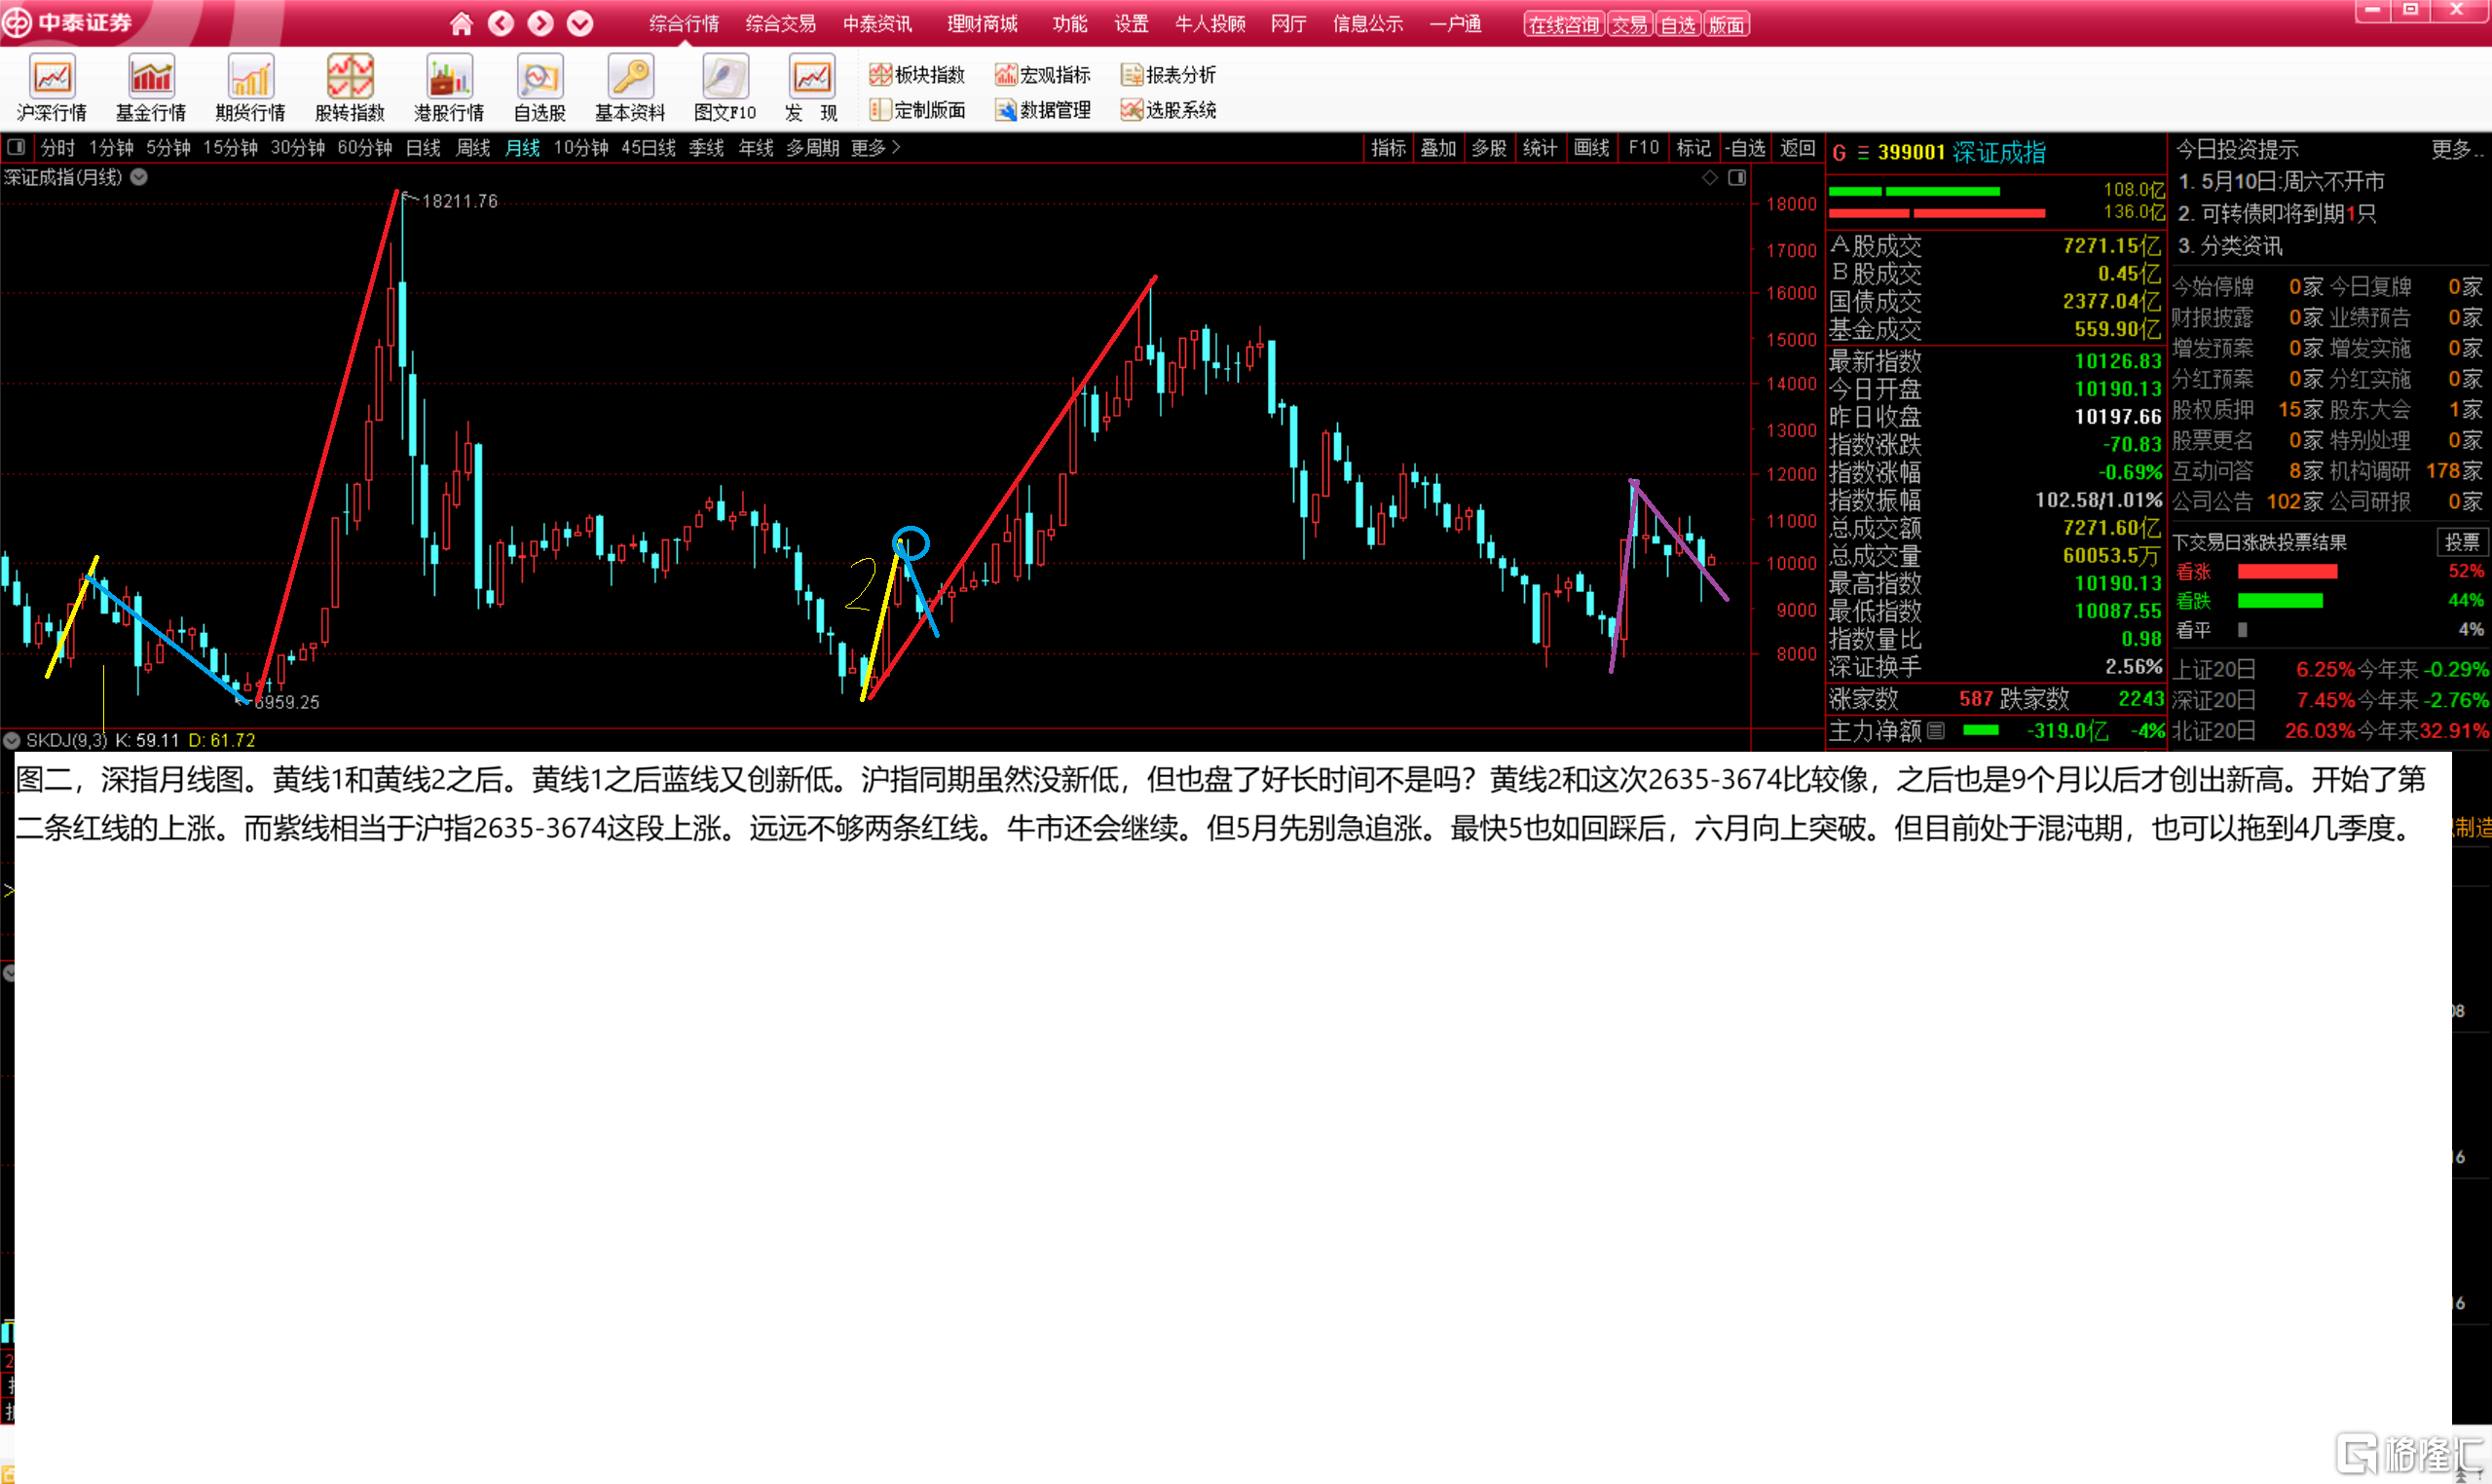
Task: Toggle chart sidebar panel icon left of 分时
Action: pyautogui.click(x=16, y=148)
